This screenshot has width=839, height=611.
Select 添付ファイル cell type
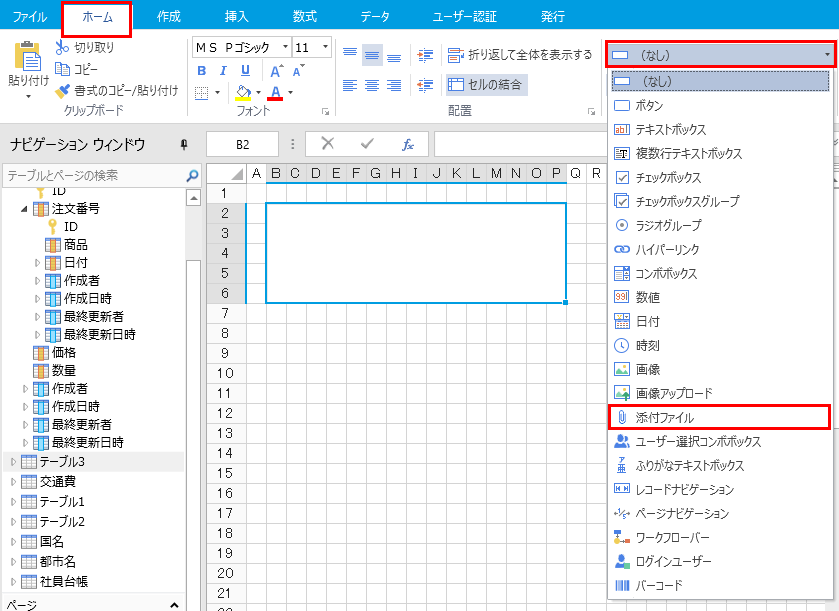(x=720, y=417)
